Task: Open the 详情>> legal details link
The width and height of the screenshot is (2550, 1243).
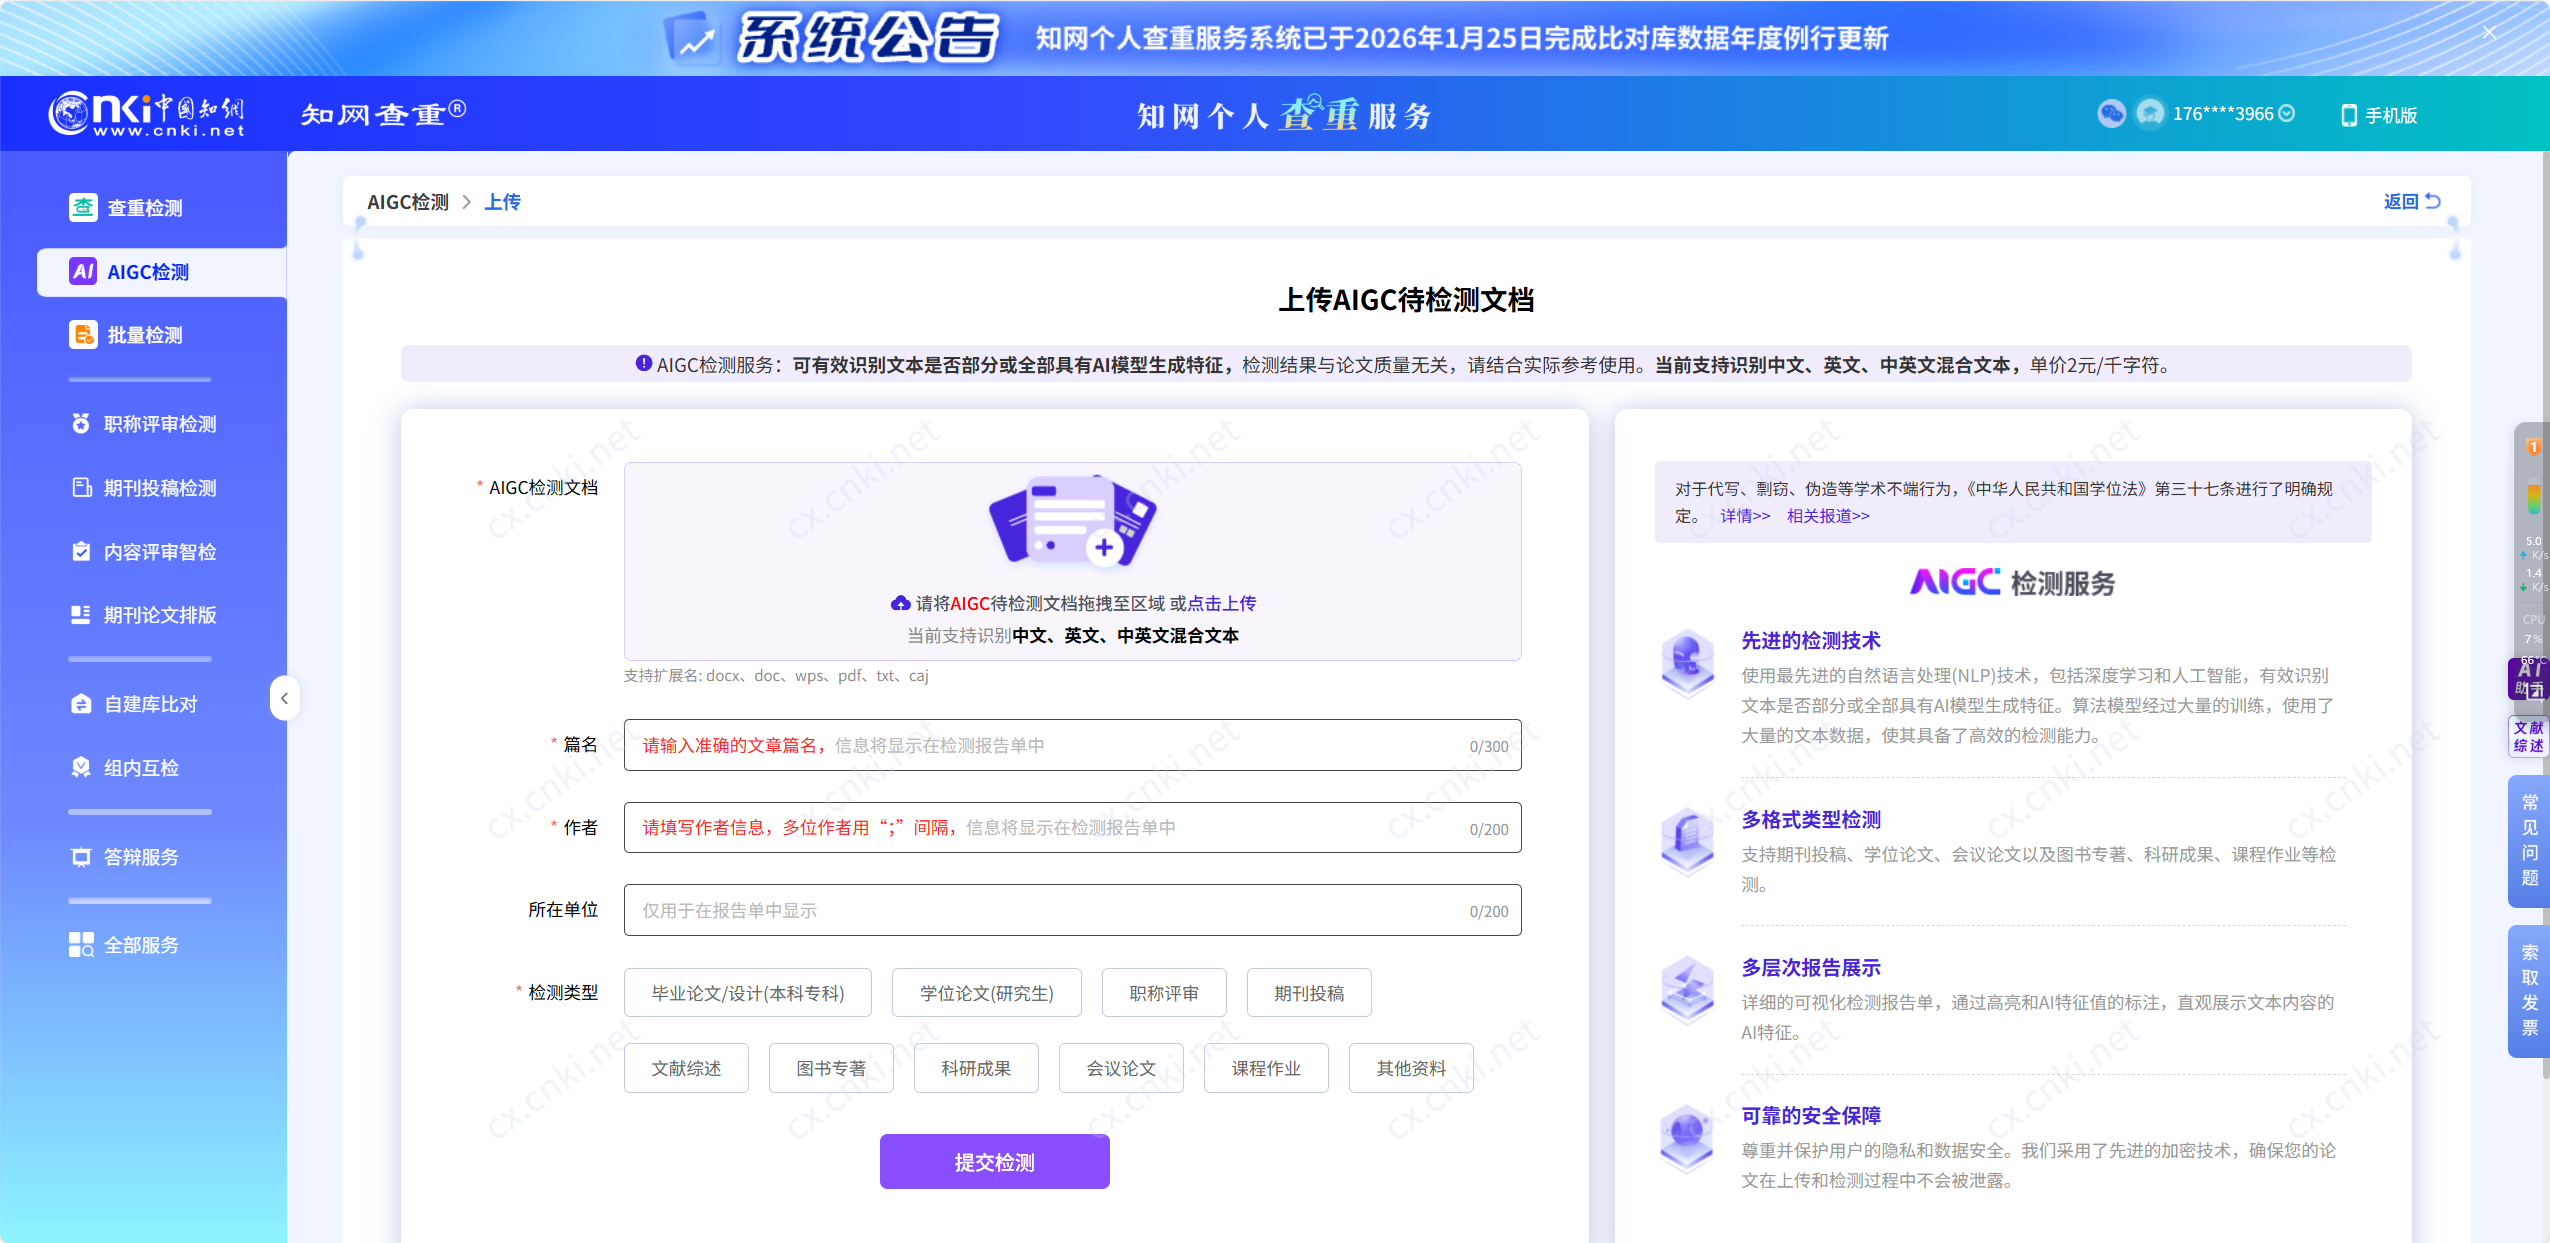Action: point(1744,516)
